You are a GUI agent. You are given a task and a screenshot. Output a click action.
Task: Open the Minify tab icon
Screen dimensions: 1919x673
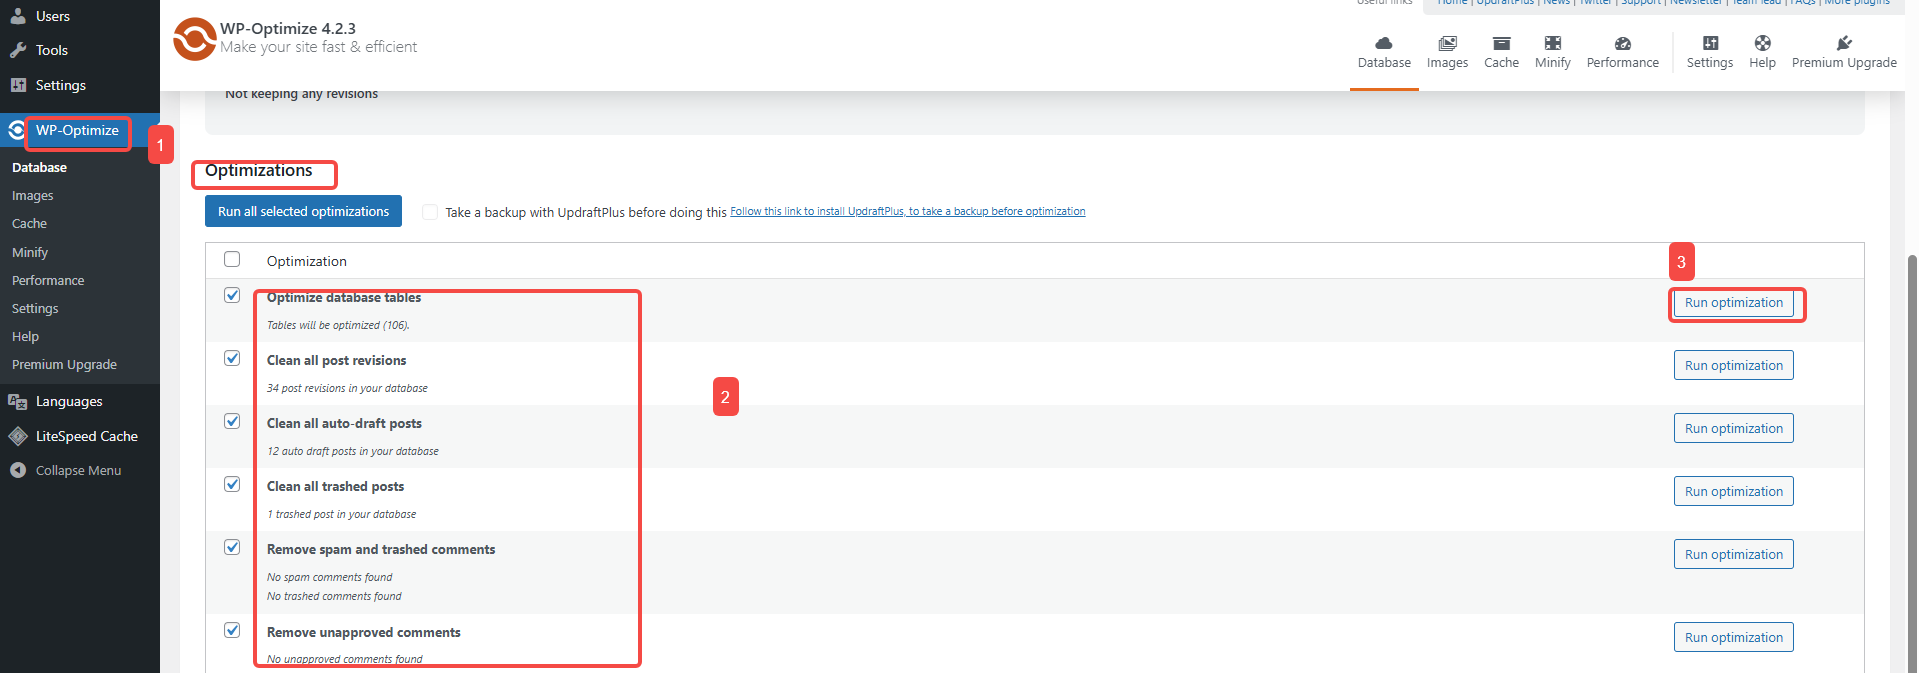pos(1552,44)
